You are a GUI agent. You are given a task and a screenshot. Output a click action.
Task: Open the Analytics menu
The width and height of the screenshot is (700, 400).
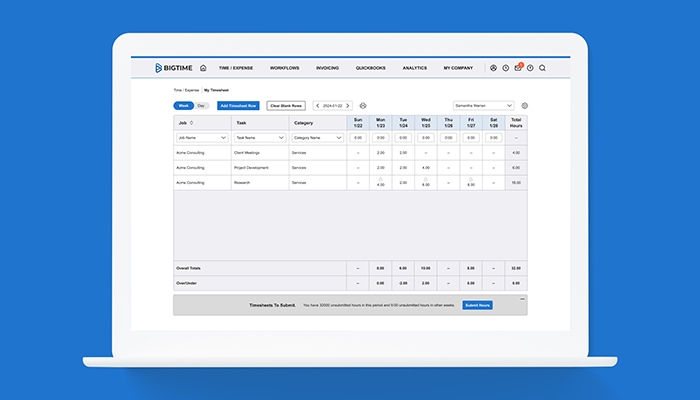point(415,68)
